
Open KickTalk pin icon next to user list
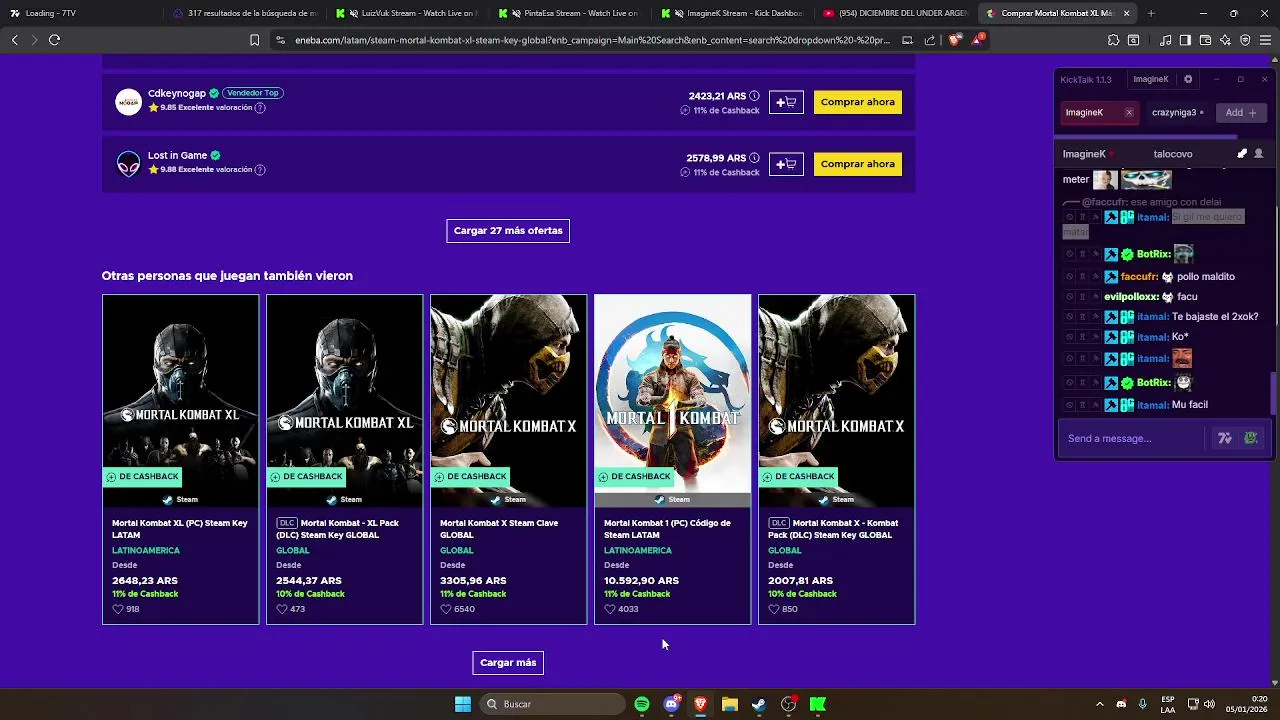[1242, 154]
